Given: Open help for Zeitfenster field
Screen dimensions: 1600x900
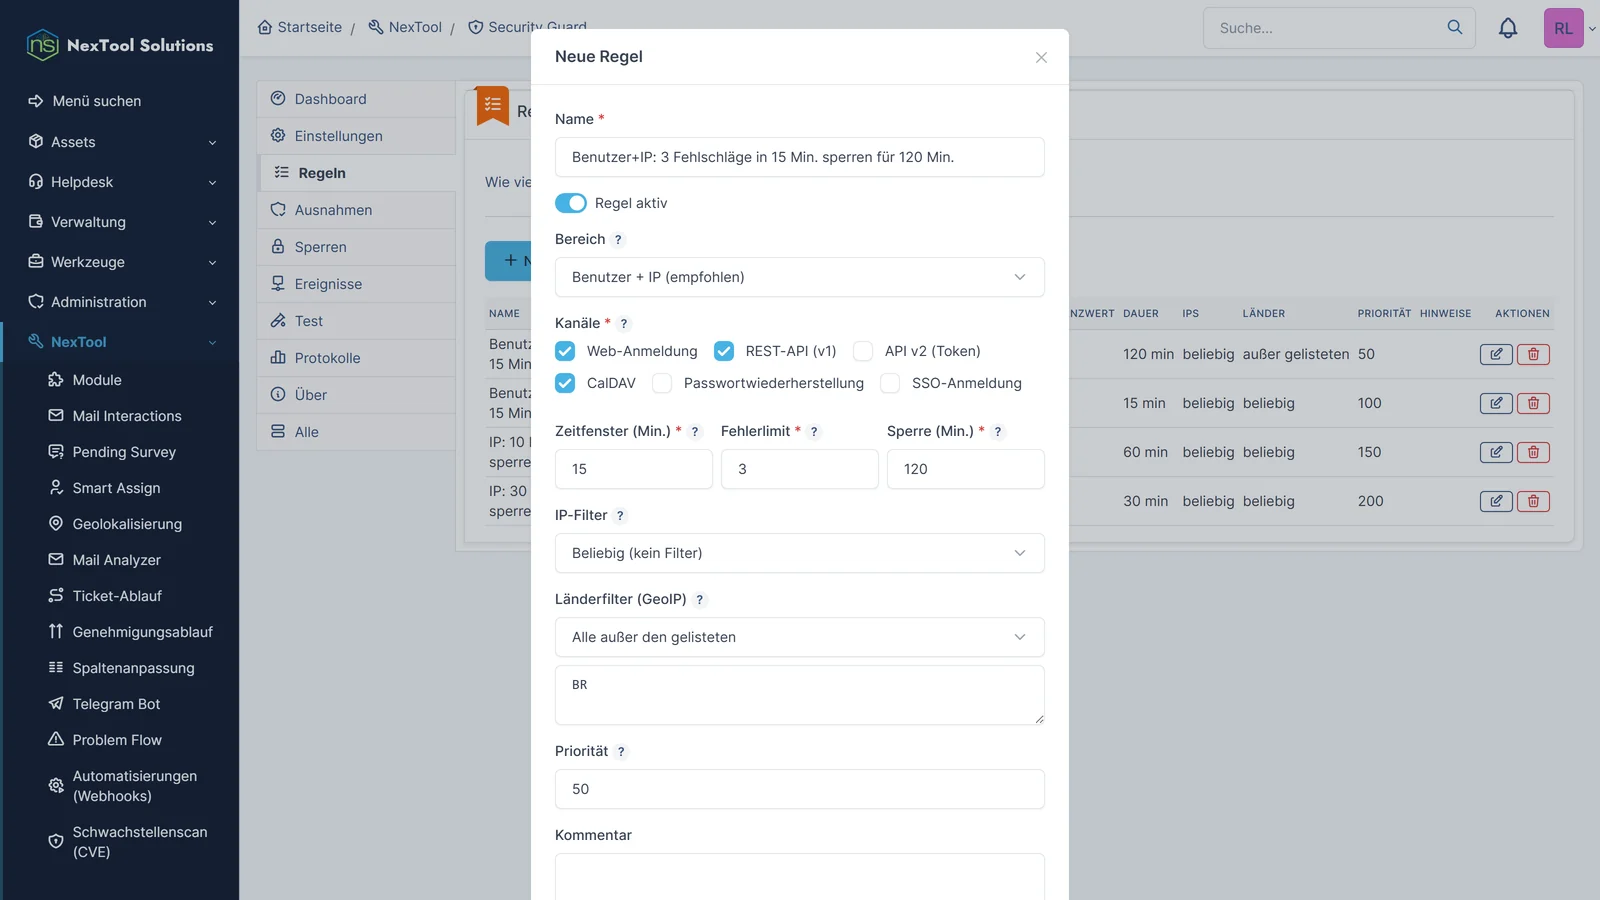Looking at the screenshot, I should coord(695,432).
